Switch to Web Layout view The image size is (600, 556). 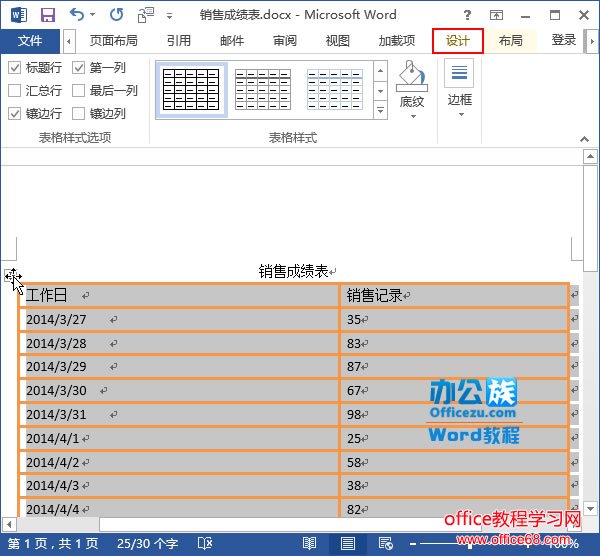click(385, 543)
